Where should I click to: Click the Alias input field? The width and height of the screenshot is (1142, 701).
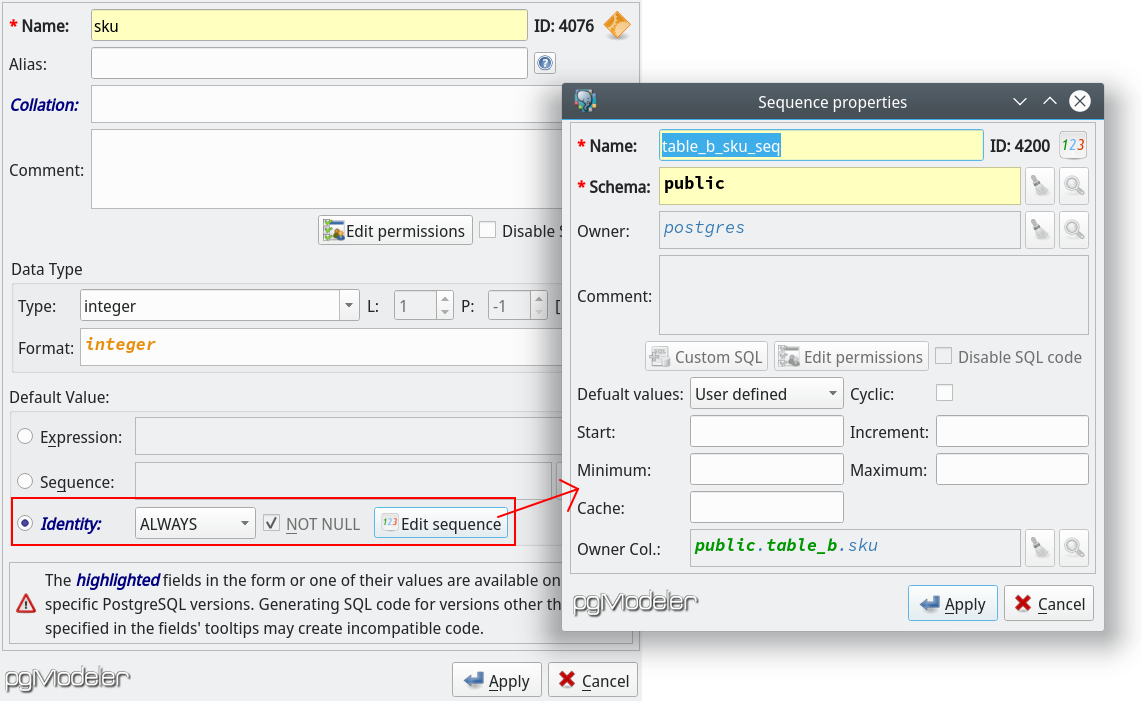pyautogui.click(x=309, y=63)
